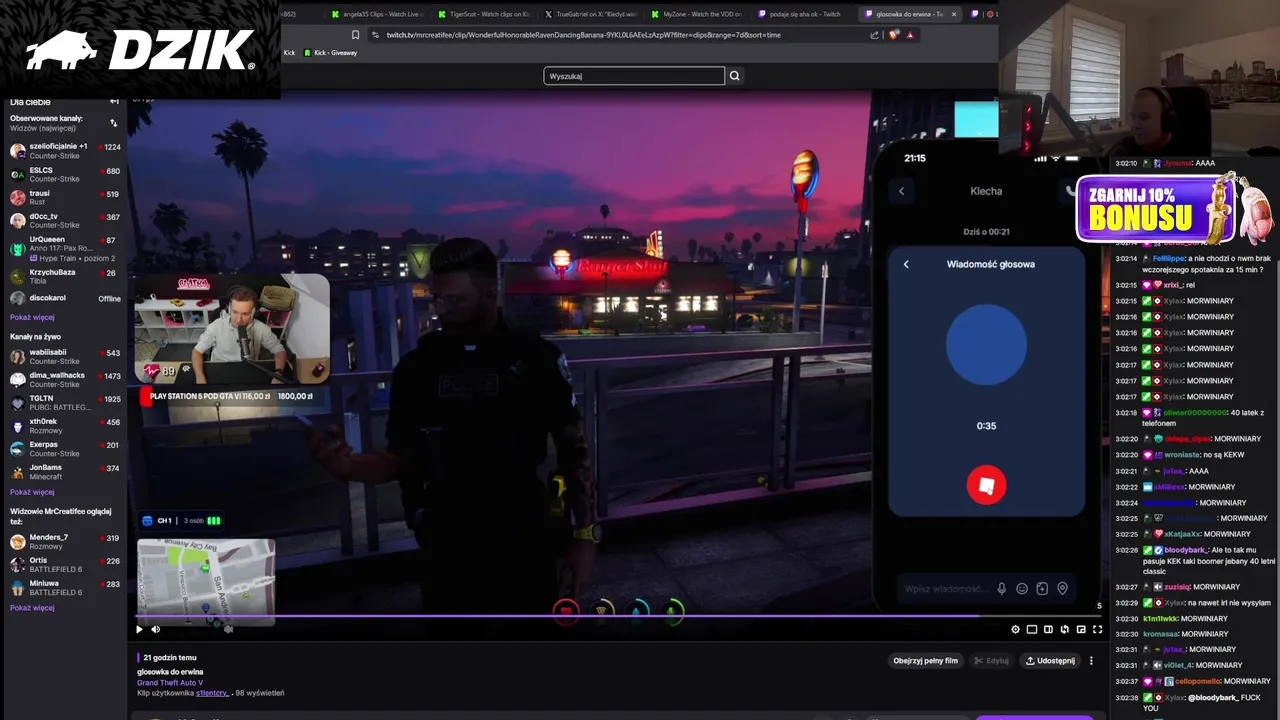1280x720 pixels.
Task: Collapse the Dla ciebie sidebar
Action: (x=114, y=102)
